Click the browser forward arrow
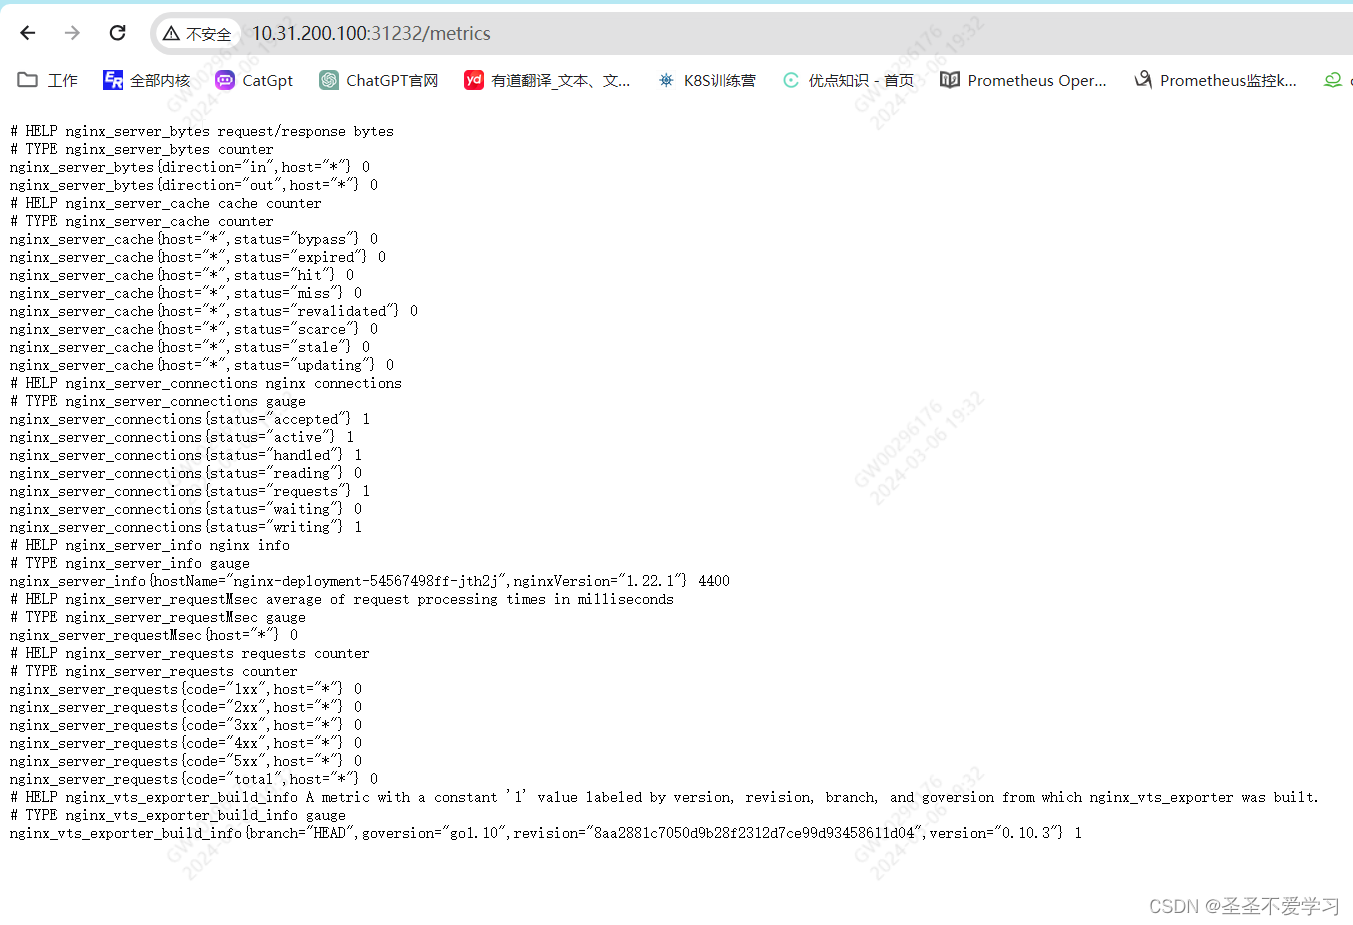Viewport: 1353px width, 925px height. (72, 33)
